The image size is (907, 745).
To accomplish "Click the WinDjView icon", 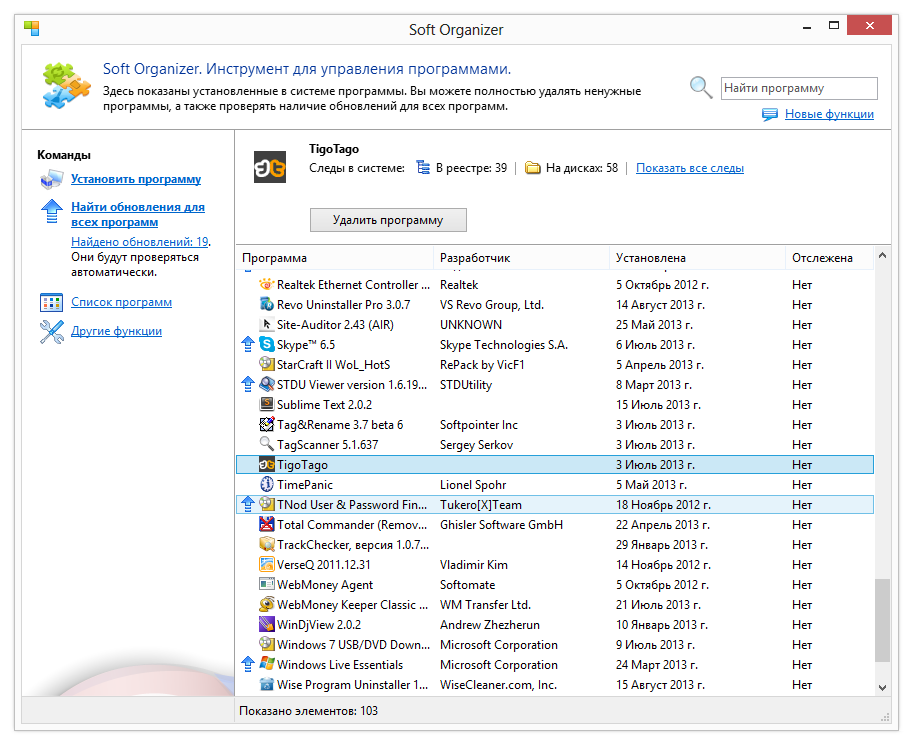I will pyautogui.click(x=267, y=624).
